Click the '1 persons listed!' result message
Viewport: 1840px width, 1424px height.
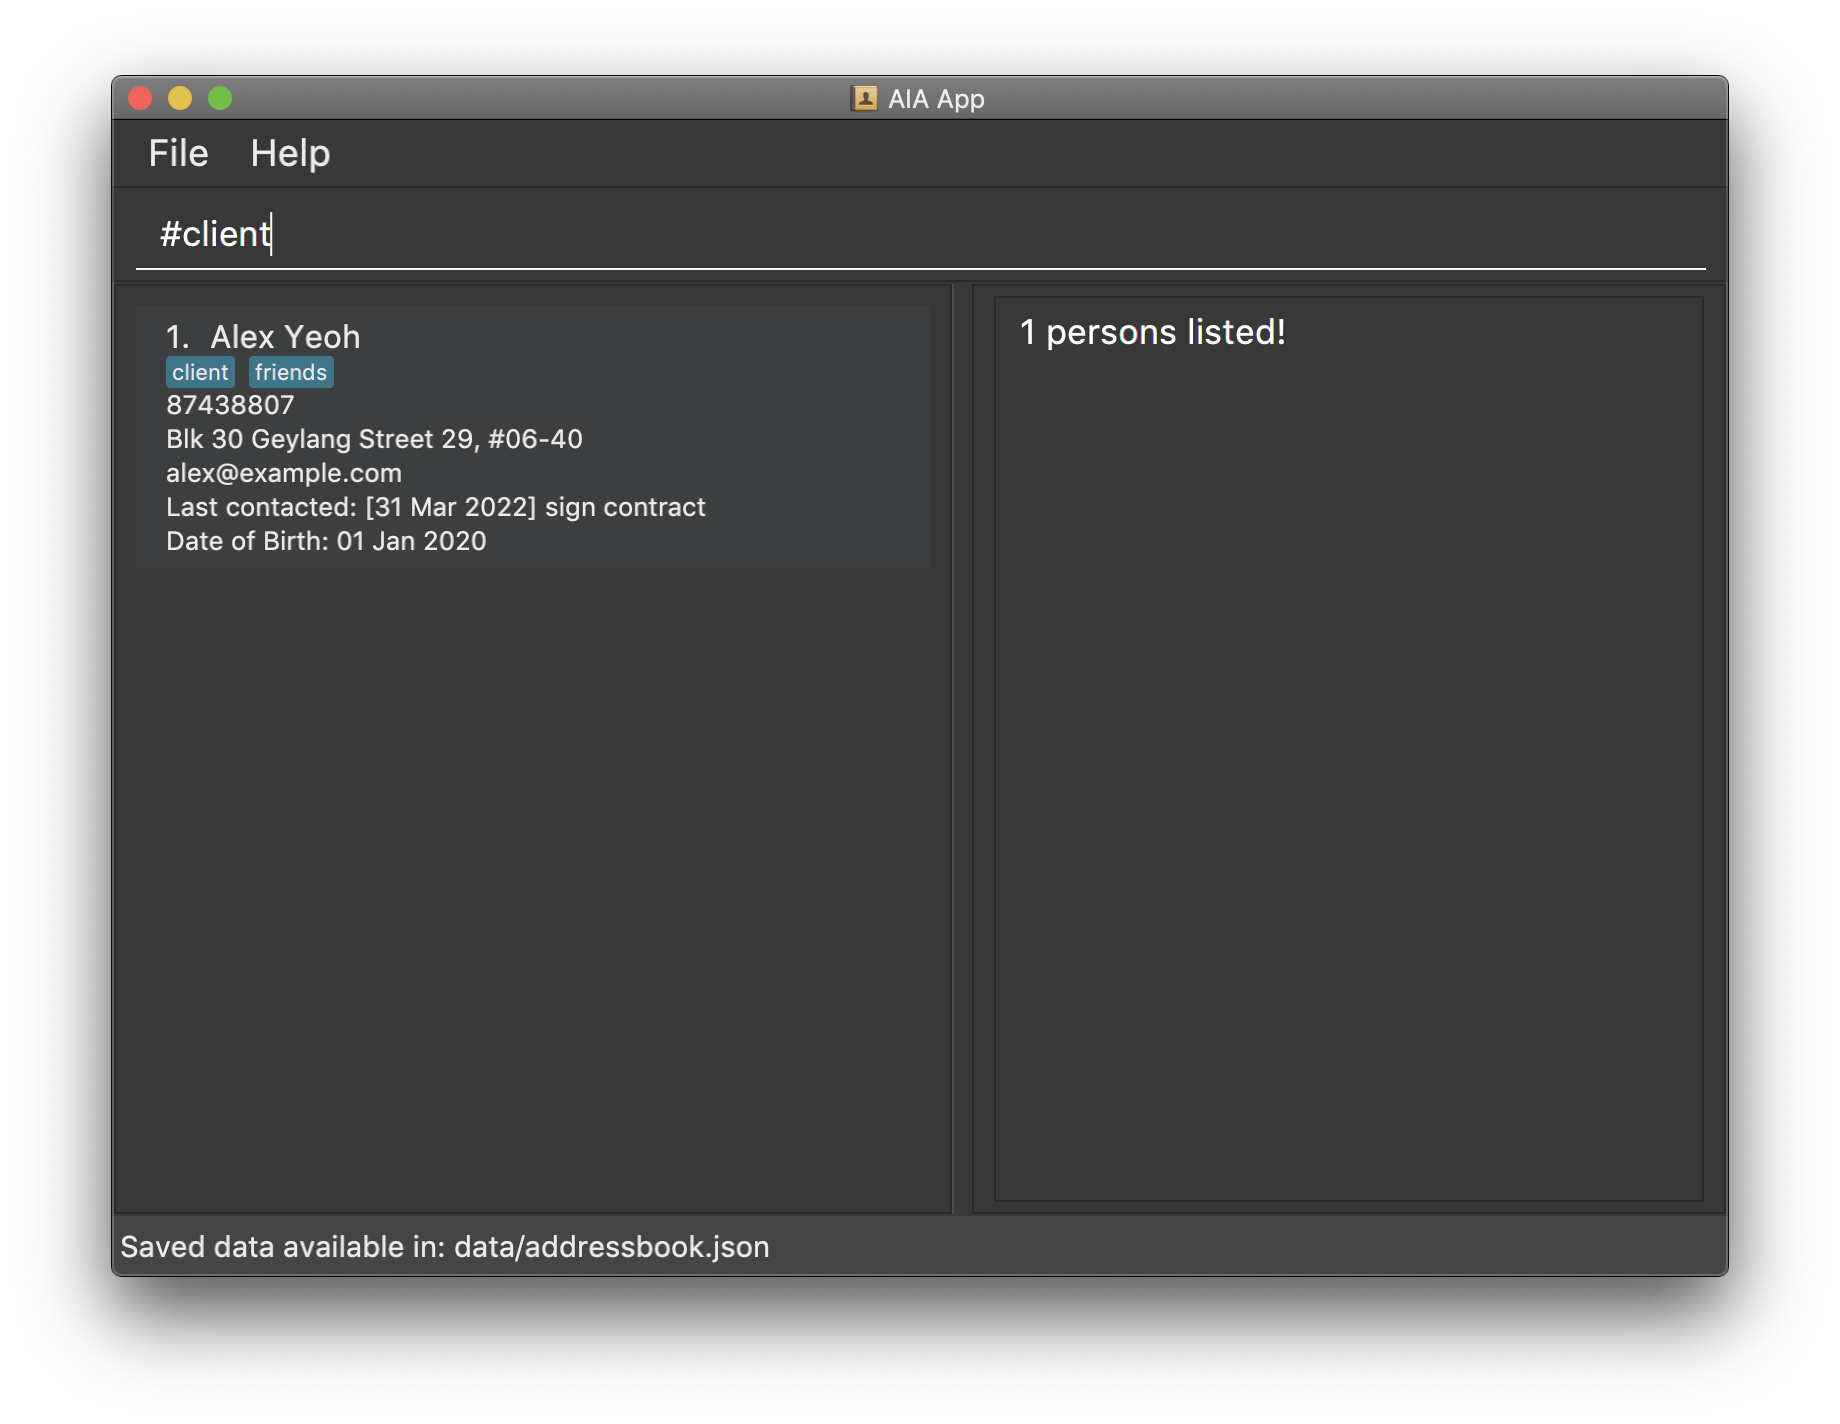point(1153,332)
